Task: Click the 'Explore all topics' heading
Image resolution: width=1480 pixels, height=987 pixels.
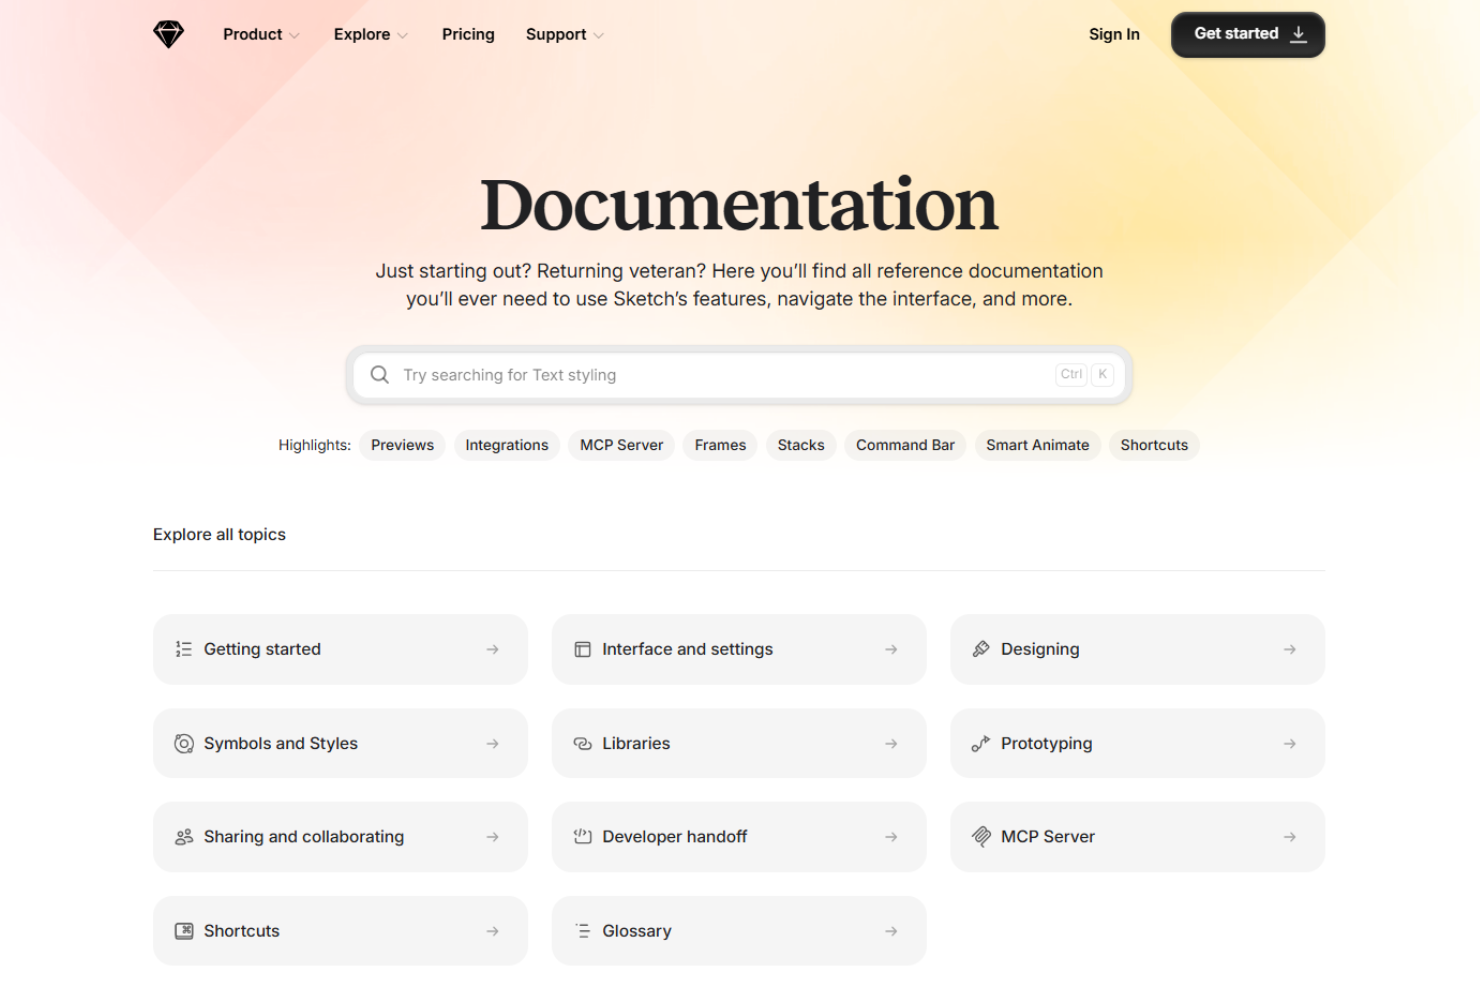Action: point(219,534)
